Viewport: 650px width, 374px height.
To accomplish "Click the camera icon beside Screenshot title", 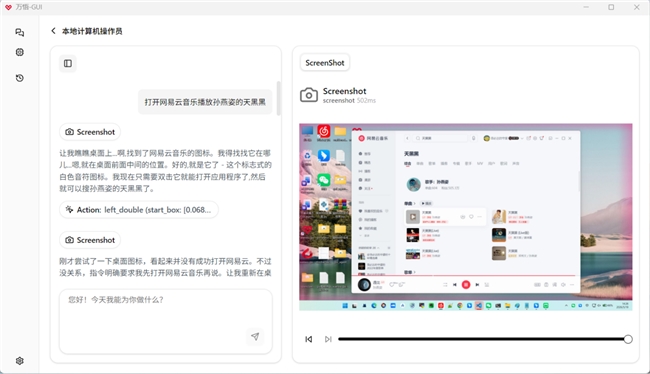I will [x=309, y=95].
